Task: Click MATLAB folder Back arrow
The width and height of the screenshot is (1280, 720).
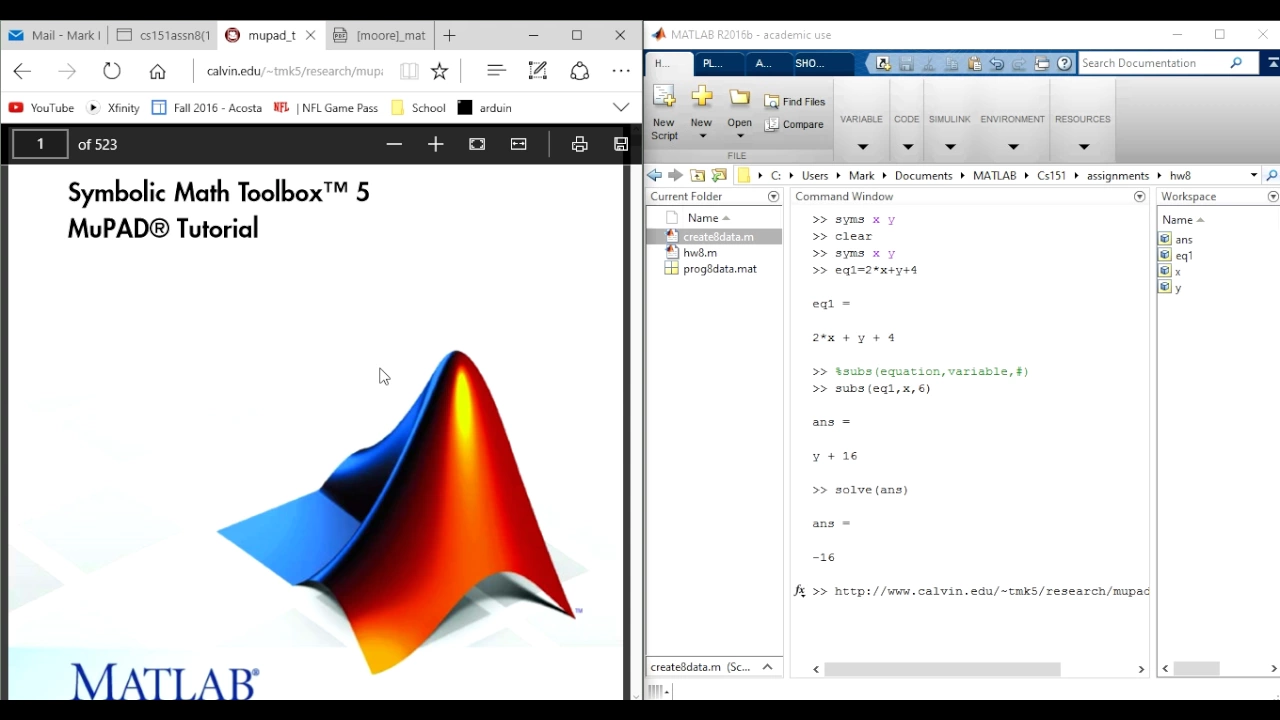Action: pyautogui.click(x=654, y=175)
